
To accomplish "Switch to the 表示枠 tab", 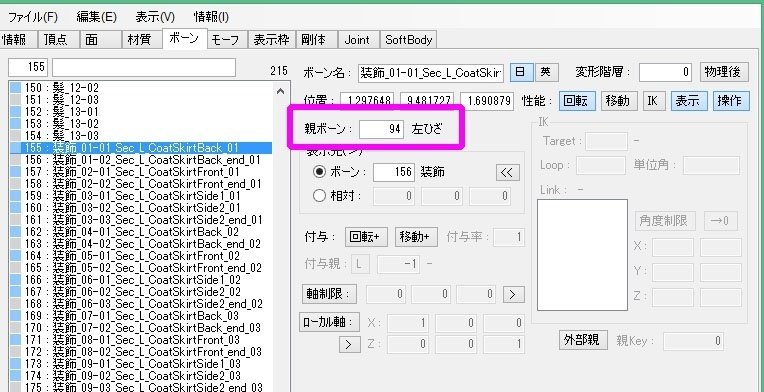I will point(271,40).
